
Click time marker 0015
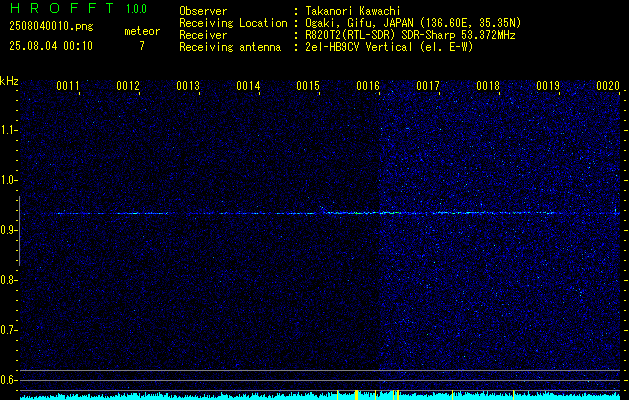[x=308, y=86]
